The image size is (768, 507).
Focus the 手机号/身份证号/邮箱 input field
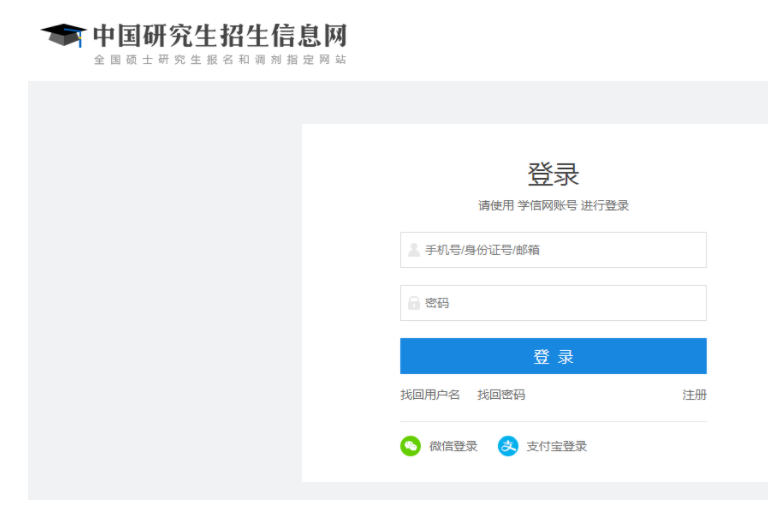tap(553, 250)
